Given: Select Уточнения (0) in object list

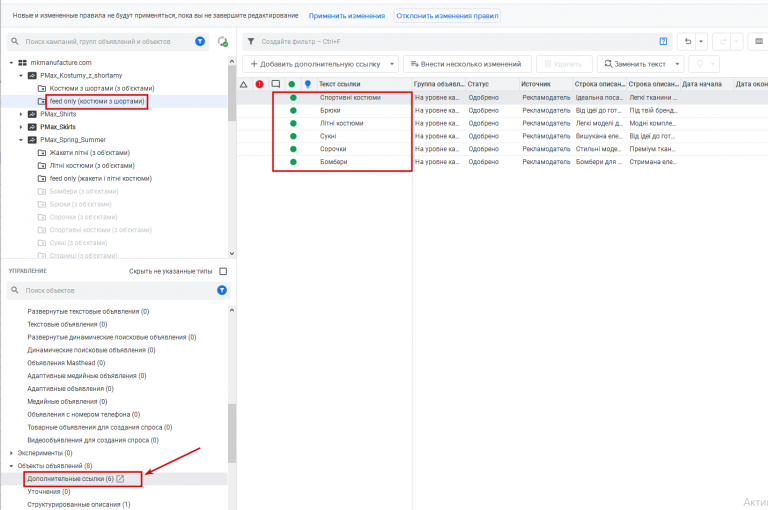Looking at the screenshot, I should [48, 491].
